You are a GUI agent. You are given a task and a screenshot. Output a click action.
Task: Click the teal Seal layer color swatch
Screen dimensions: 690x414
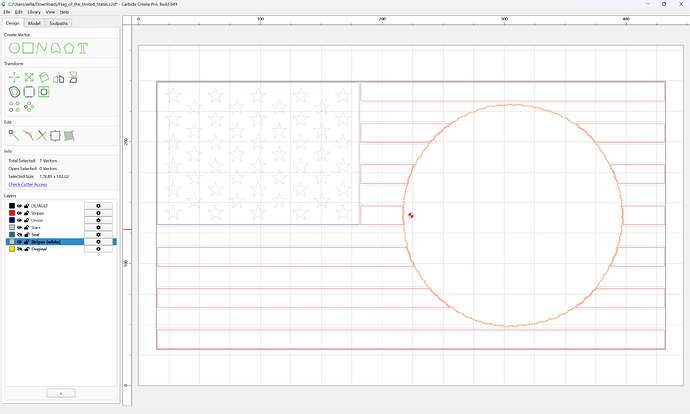coord(12,234)
